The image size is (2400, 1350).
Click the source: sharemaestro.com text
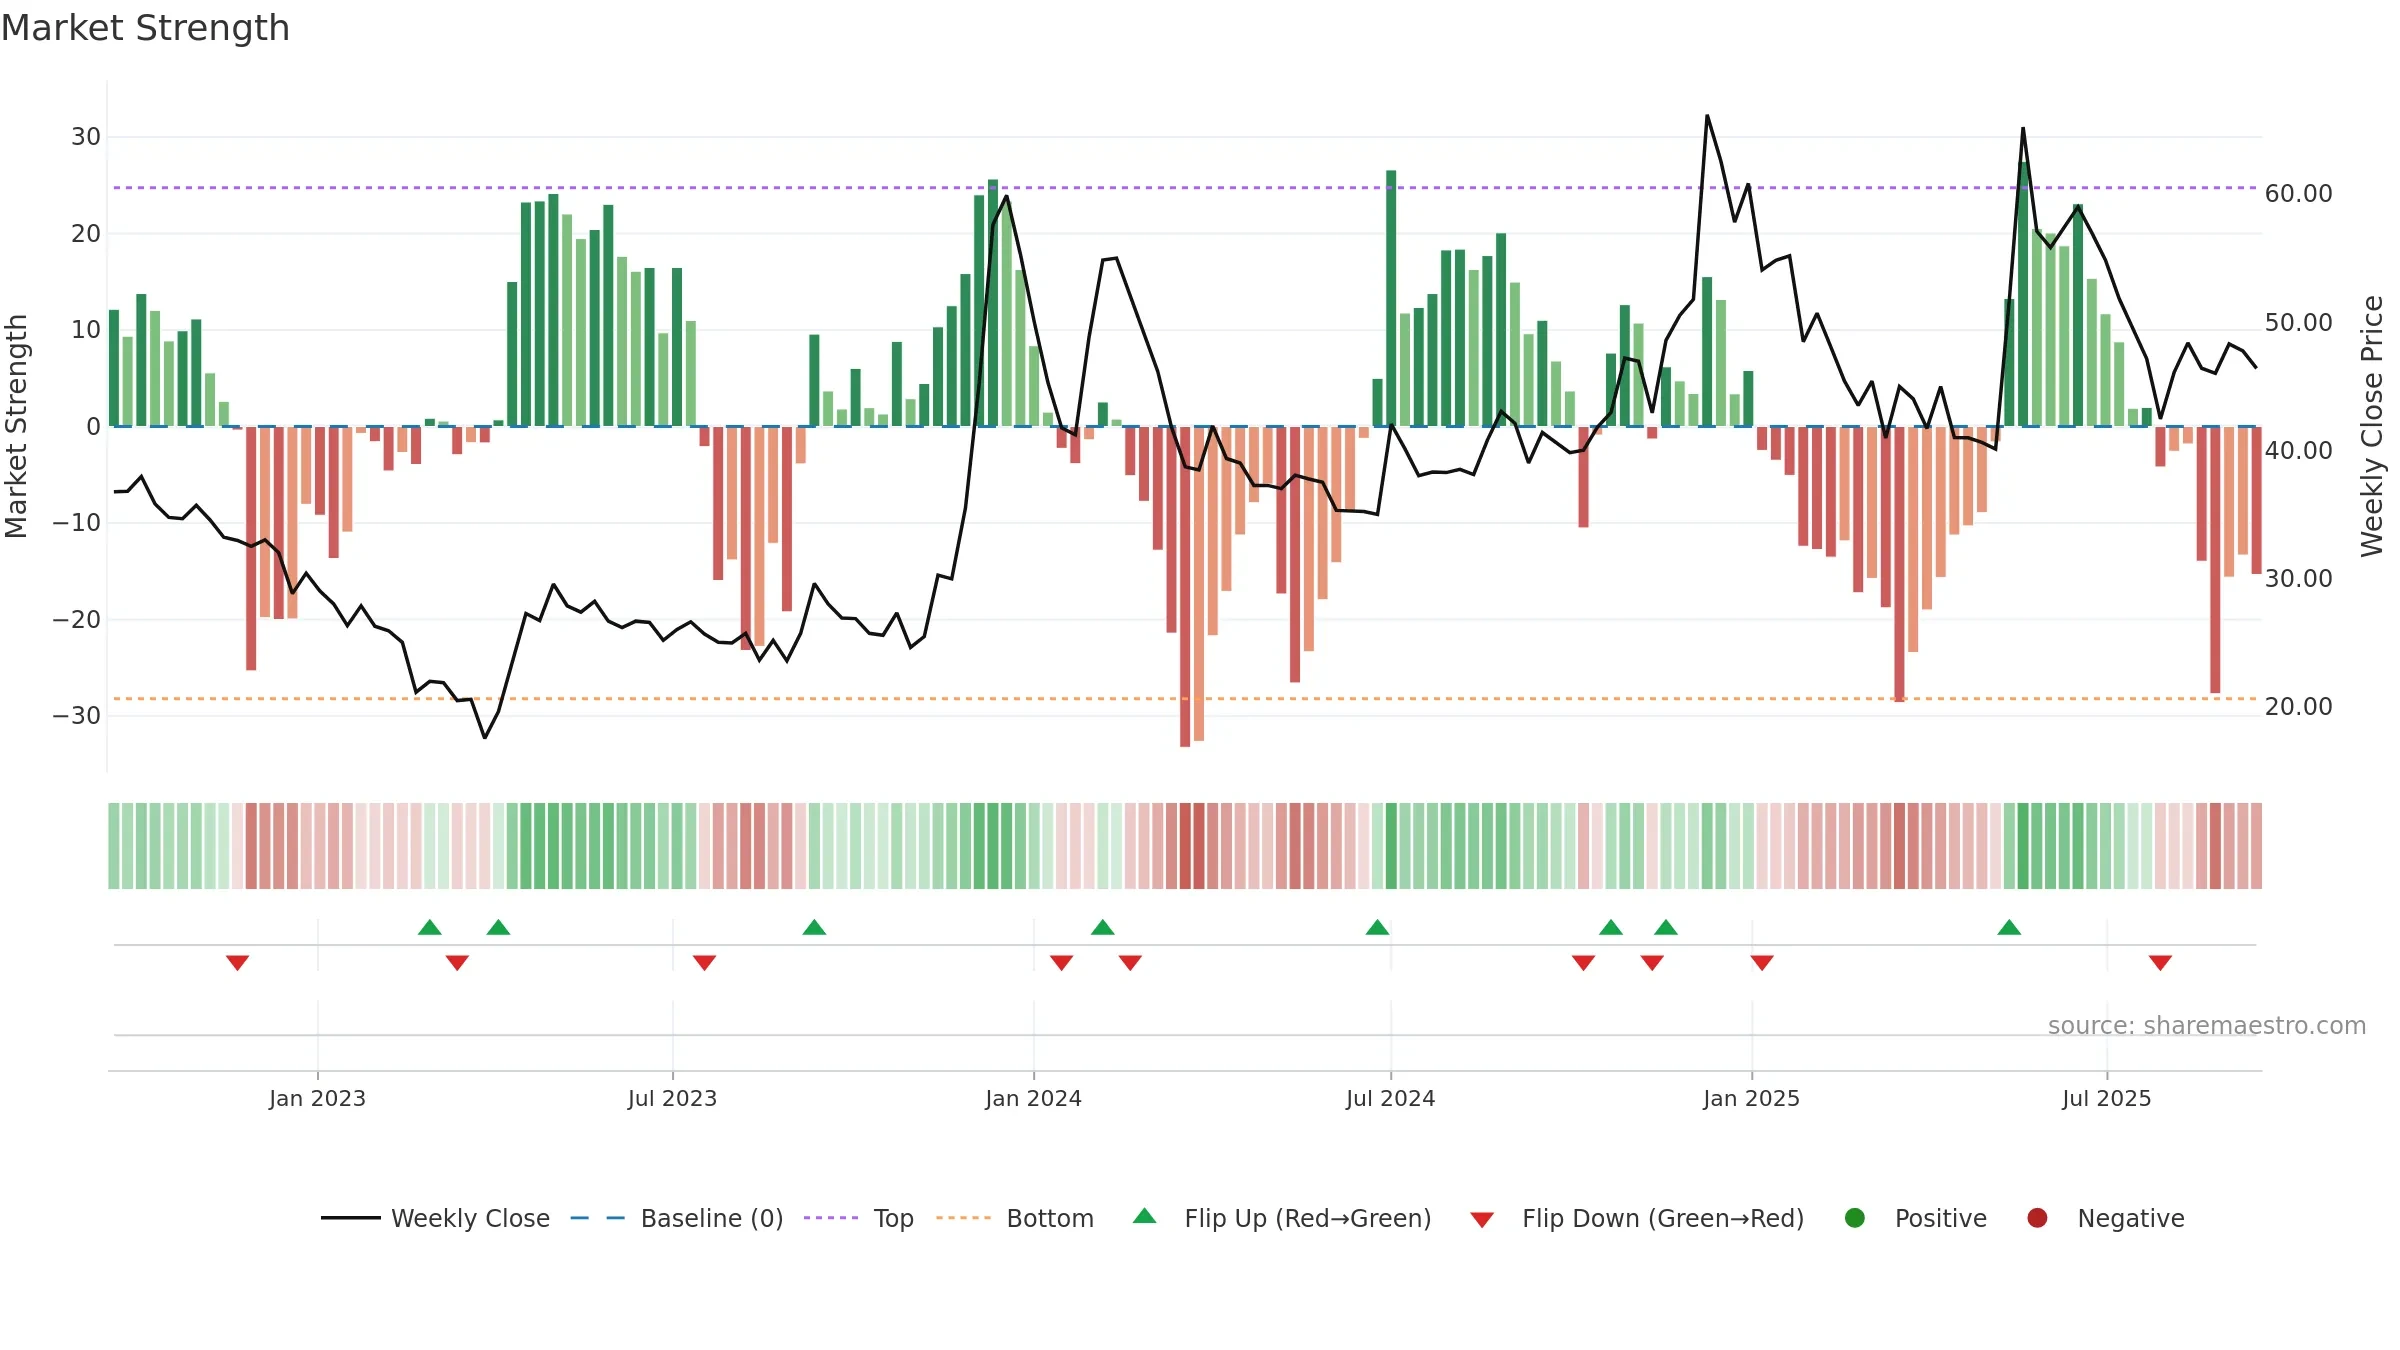pyautogui.click(x=2207, y=1026)
